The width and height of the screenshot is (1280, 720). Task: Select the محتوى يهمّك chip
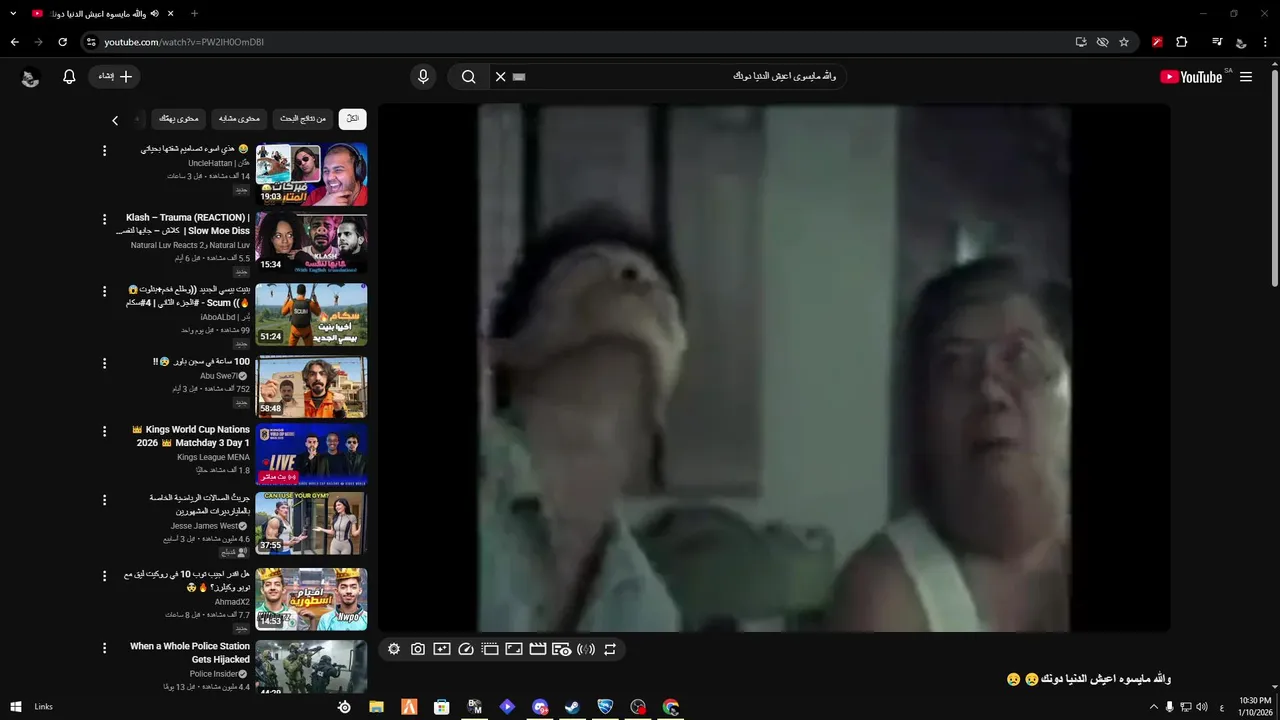(179, 119)
